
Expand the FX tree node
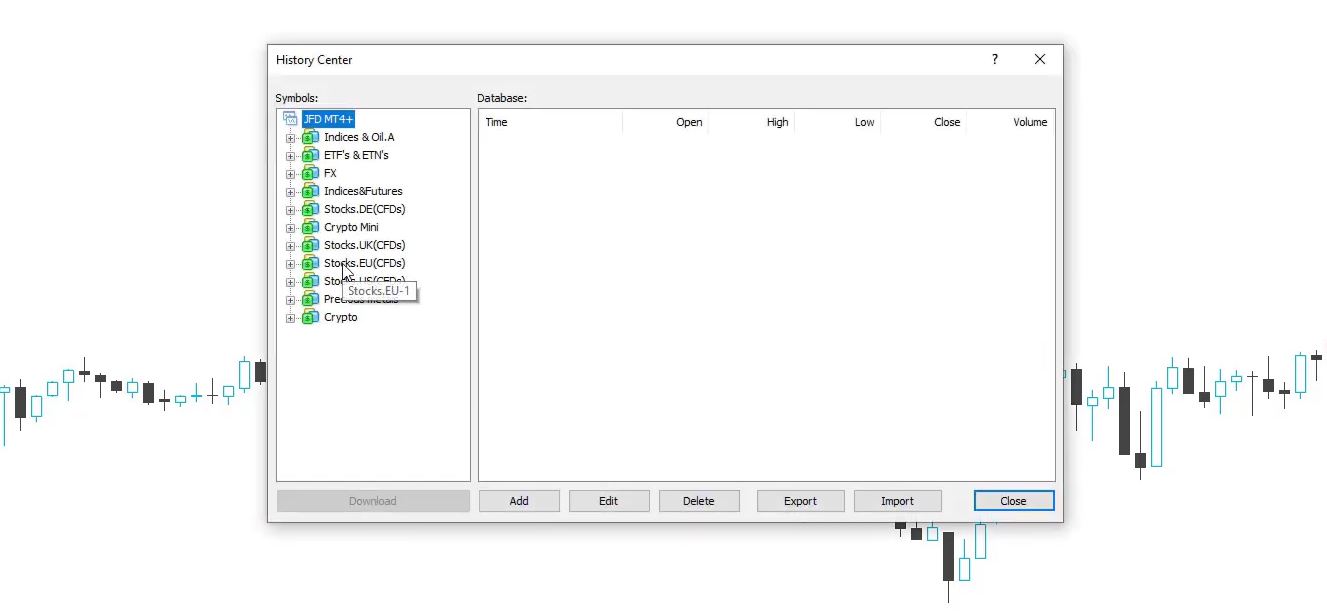290,172
